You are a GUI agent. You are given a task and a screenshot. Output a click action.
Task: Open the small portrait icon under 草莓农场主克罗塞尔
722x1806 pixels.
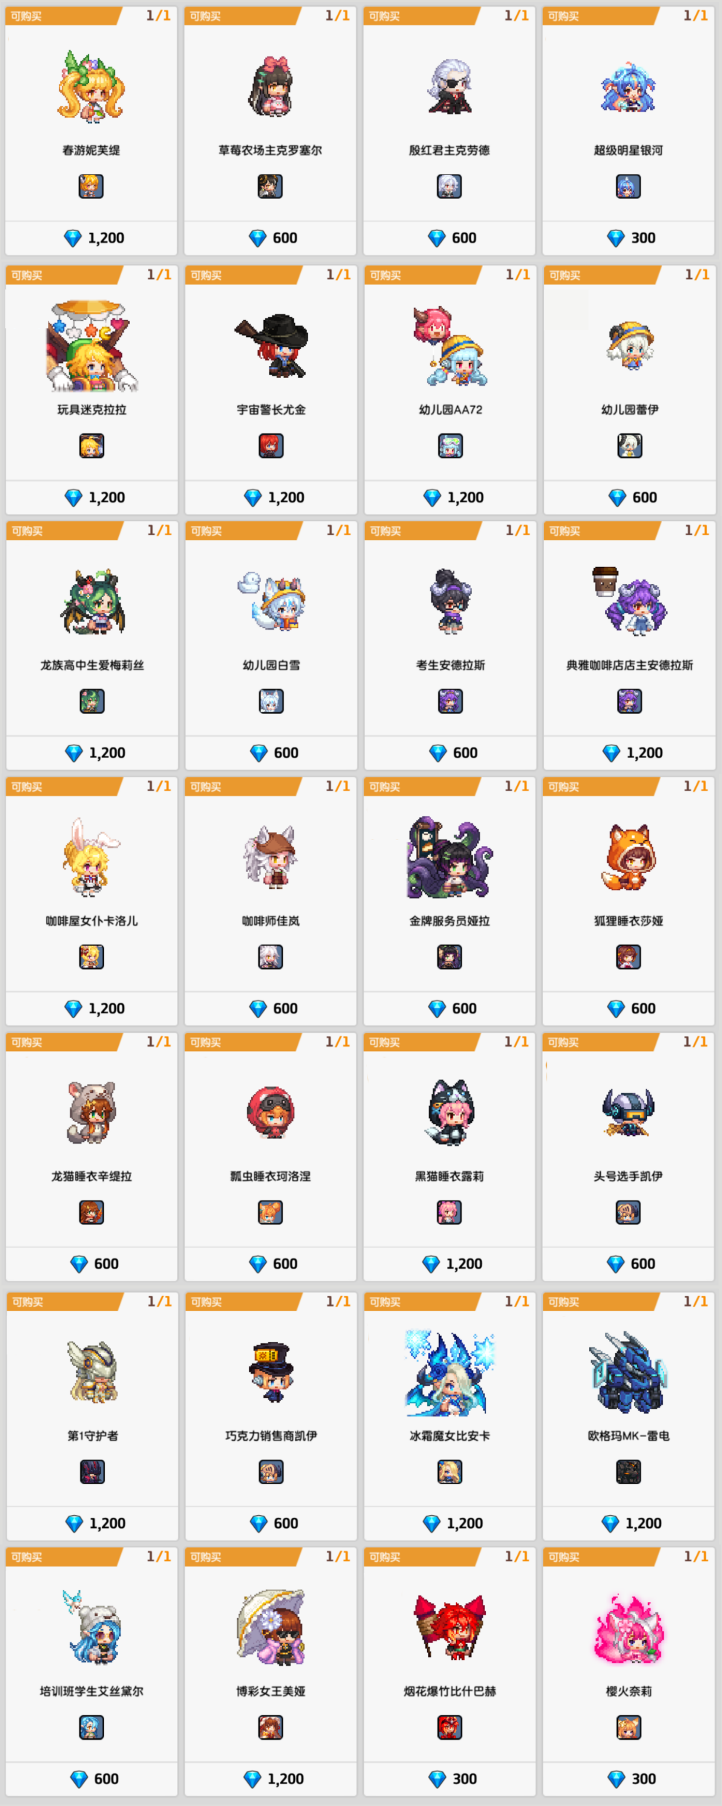(x=270, y=186)
